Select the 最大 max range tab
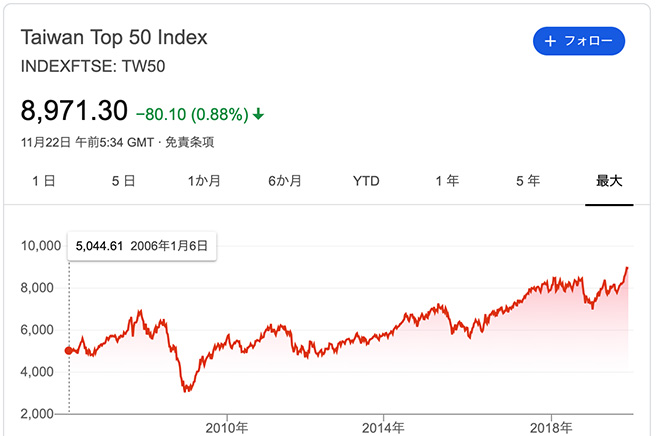656x436 pixels. 609,181
